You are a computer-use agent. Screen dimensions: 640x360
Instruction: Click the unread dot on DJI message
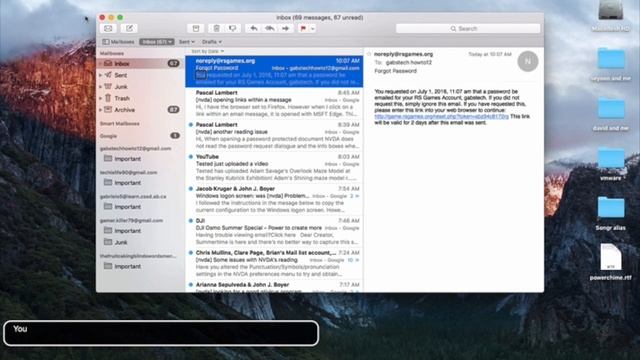click(191, 221)
